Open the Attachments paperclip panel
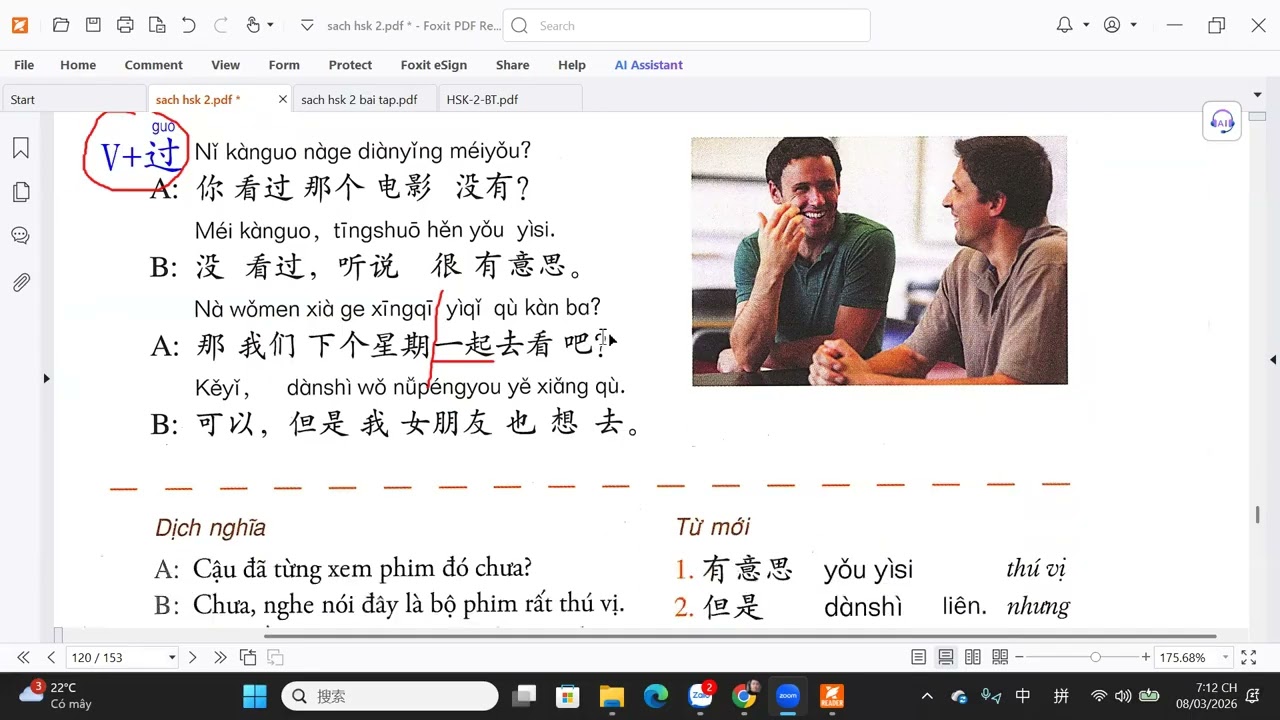The height and width of the screenshot is (720, 1280). pyautogui.click(x=21, y=282)
